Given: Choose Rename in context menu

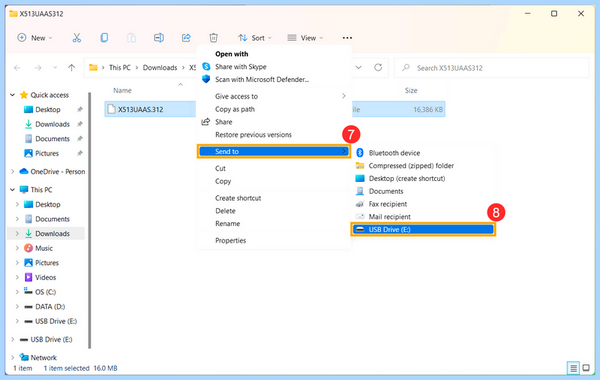Looking at the screenshot, I should (227, 223).
